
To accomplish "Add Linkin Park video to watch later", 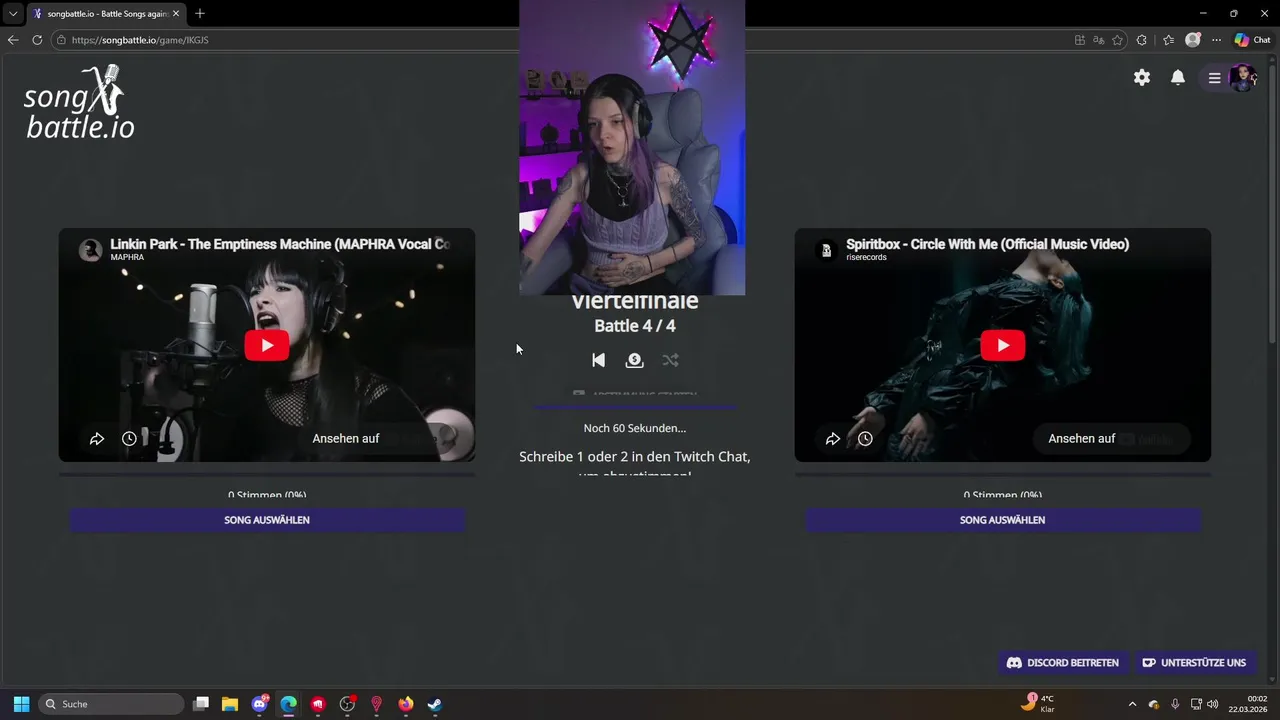I will (x=129, y=438).
